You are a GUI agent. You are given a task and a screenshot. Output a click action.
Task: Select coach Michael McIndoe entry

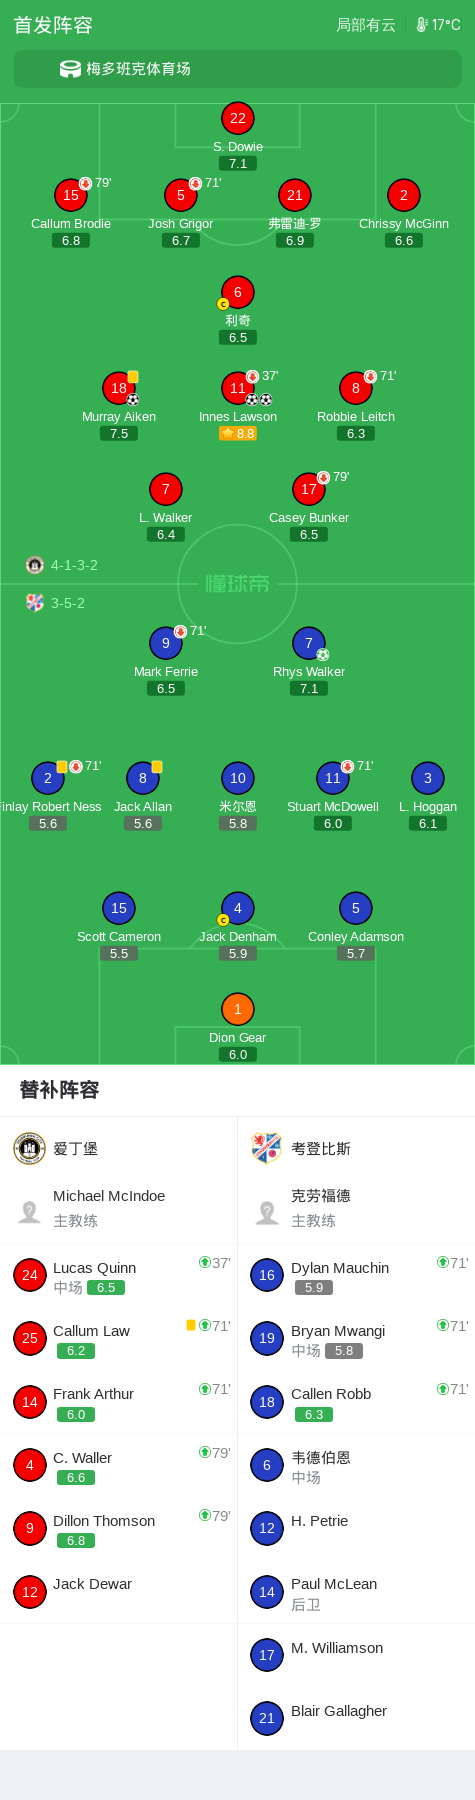tap(119, 1208)
